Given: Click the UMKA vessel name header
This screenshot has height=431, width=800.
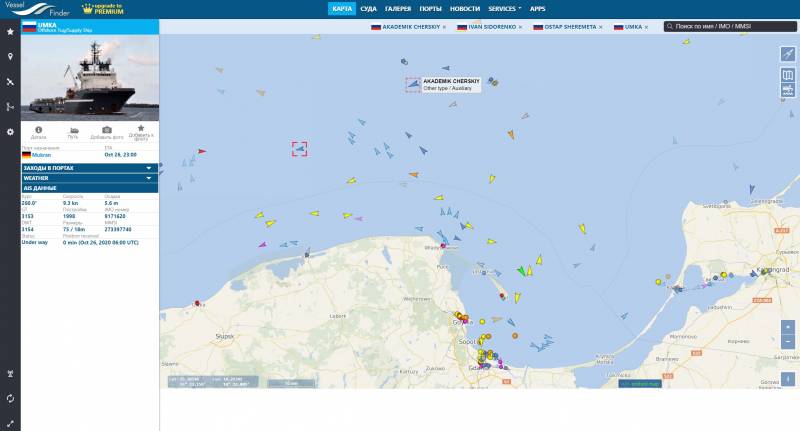Looking at the screenshot, I should [47, 24].
